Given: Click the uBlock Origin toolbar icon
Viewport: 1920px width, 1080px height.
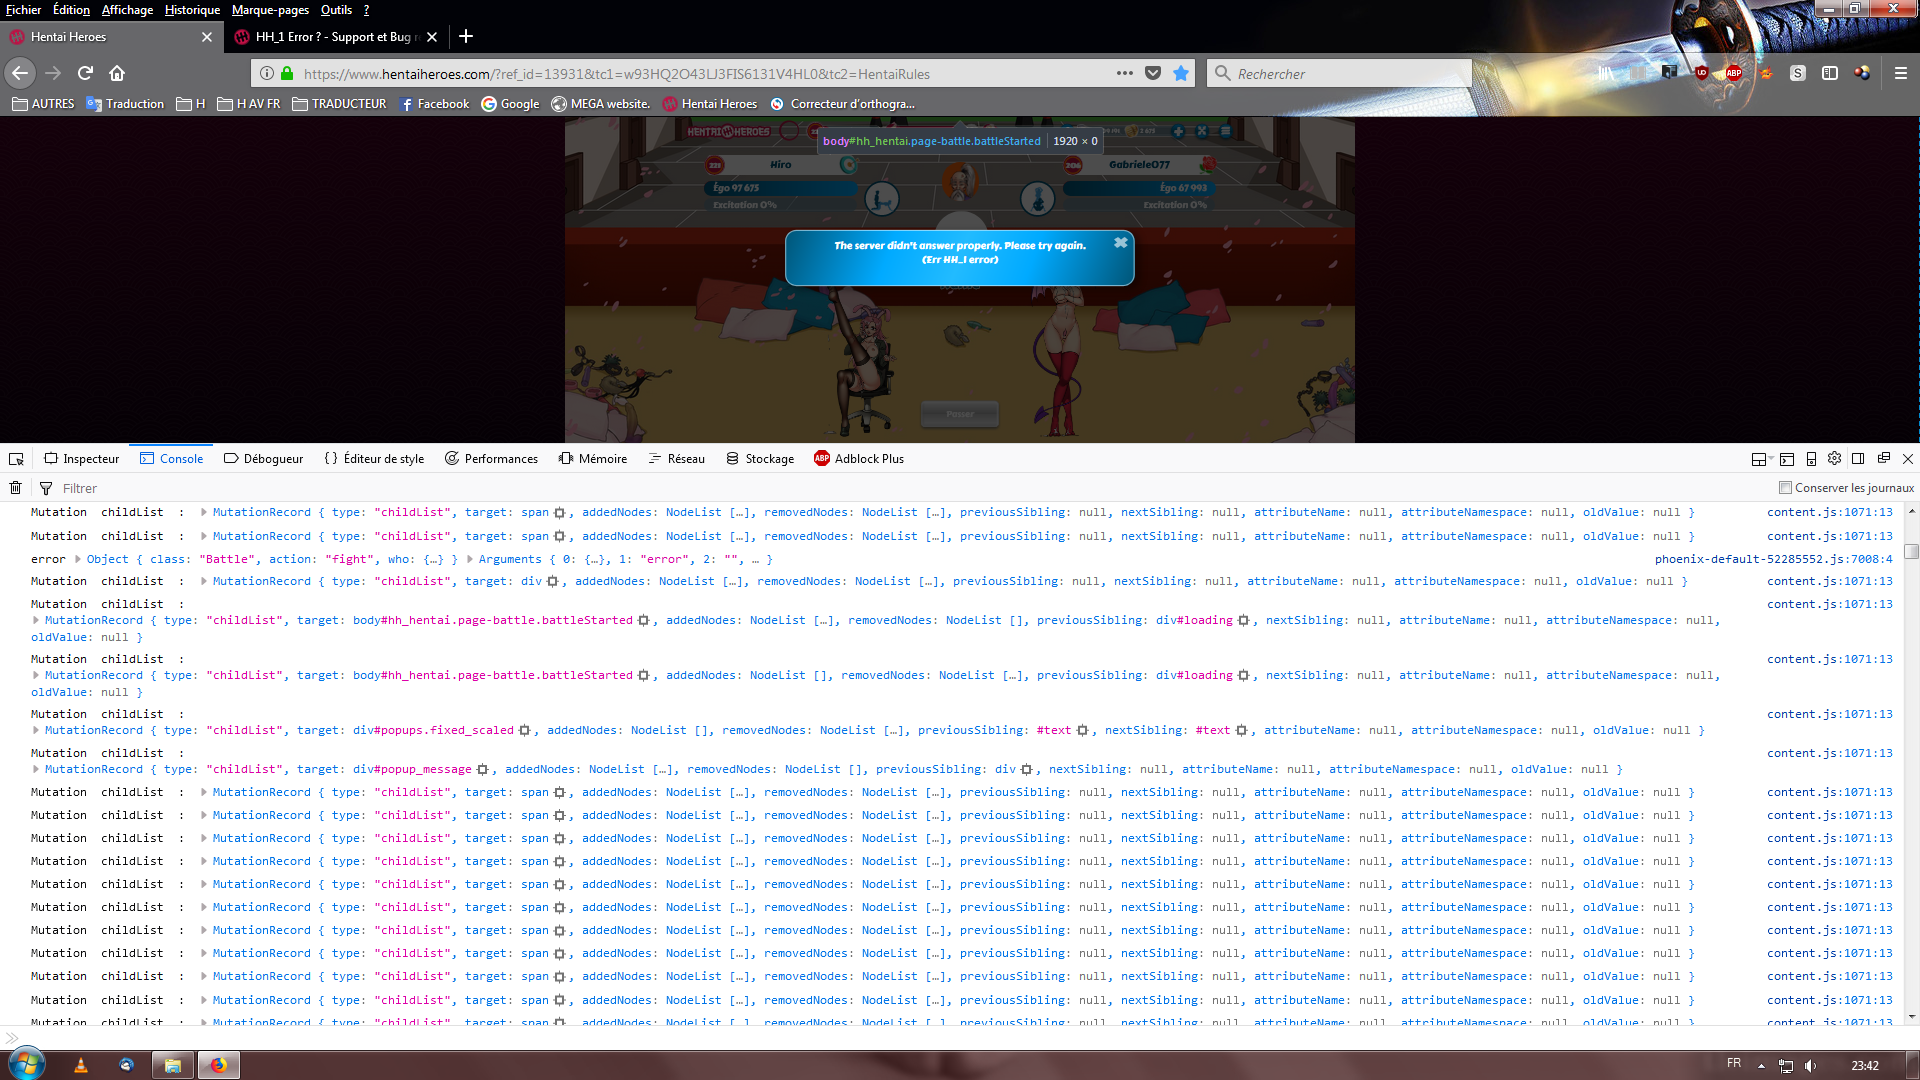Looking at the screenshot, I should [x=1701, y=73].
